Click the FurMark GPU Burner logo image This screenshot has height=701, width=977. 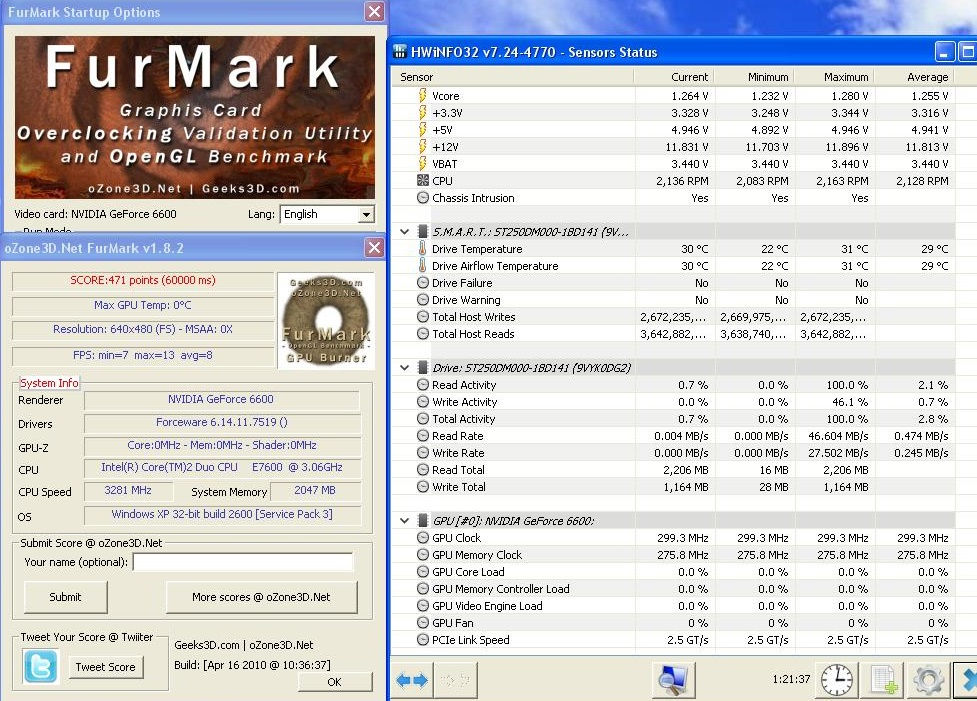[326, 320]
